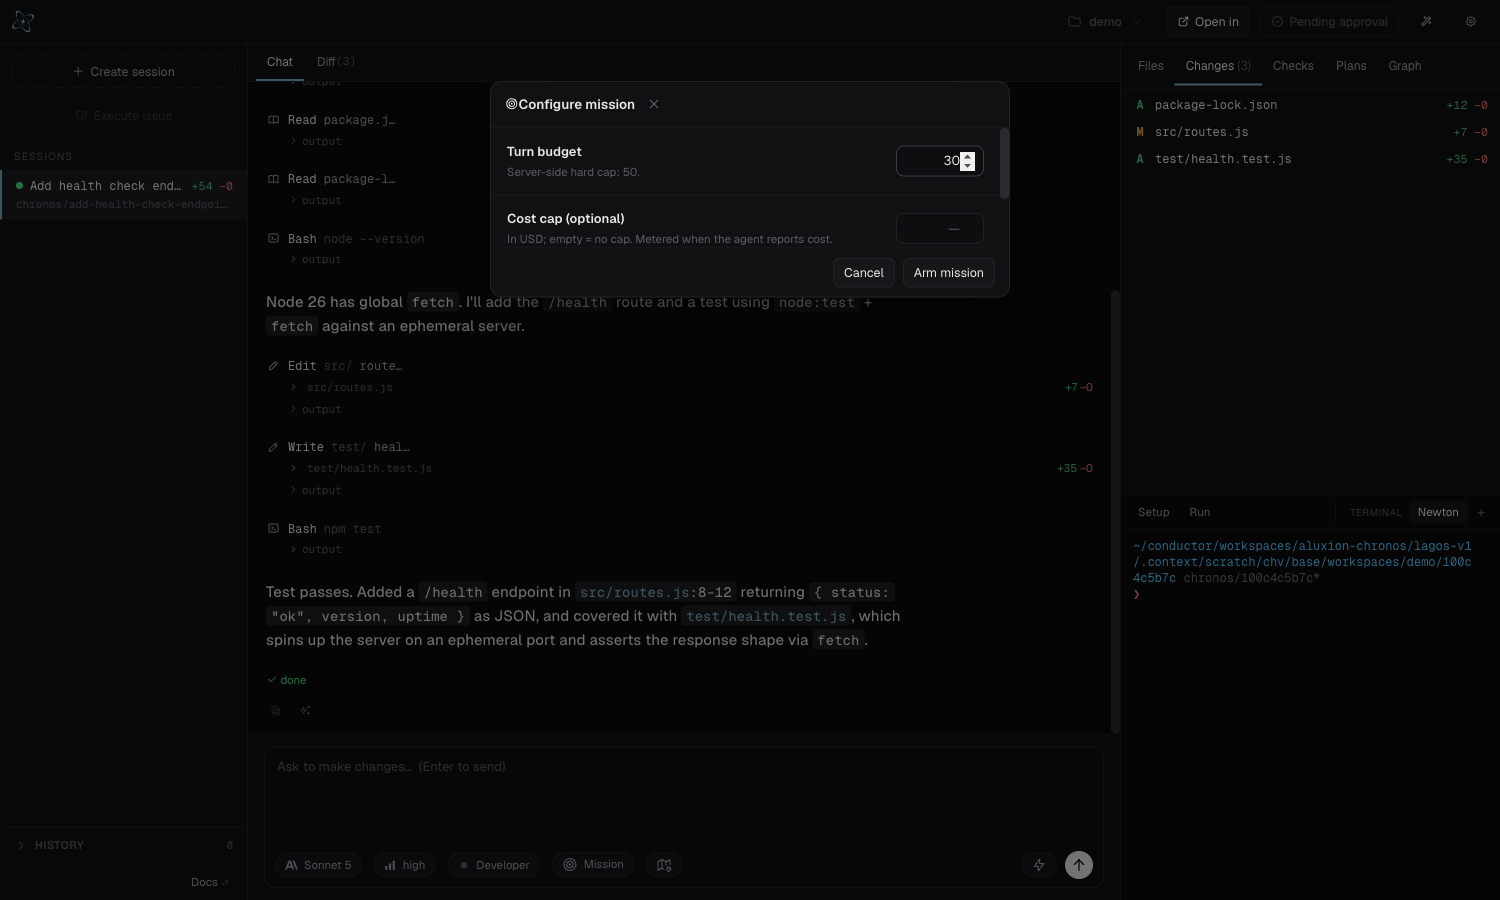This screenshot has height=900, width=1500.
Task: Click the app logo icon
Action: (23, 21)
